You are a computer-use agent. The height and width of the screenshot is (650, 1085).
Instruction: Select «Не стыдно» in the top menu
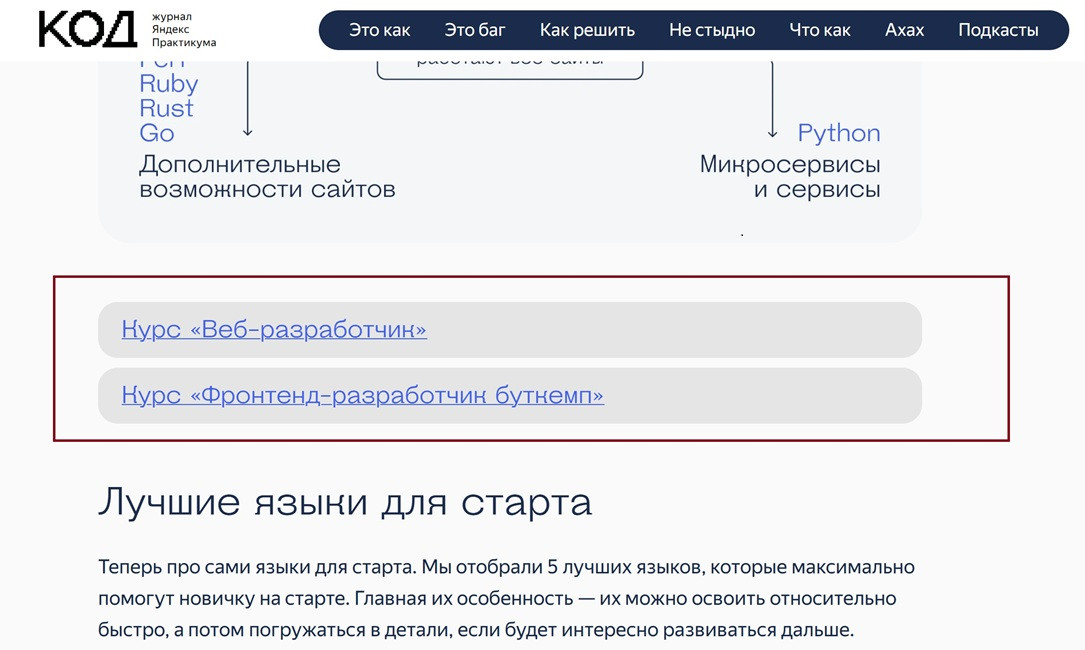coord(712,30)
